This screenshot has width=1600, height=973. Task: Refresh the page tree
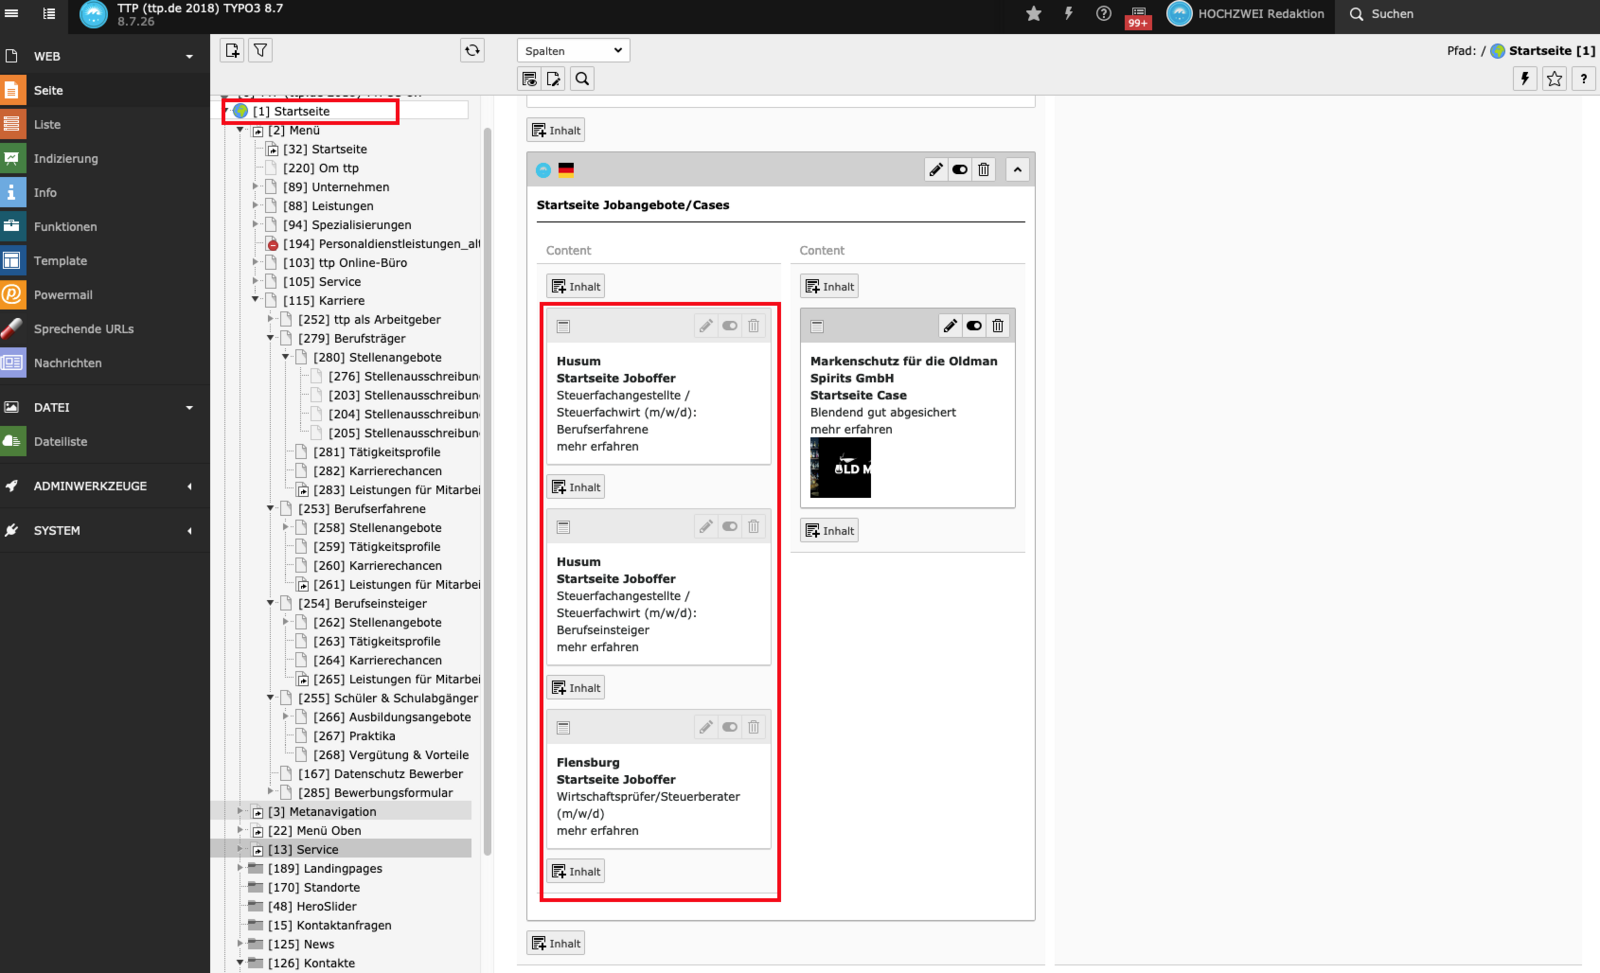472,50
